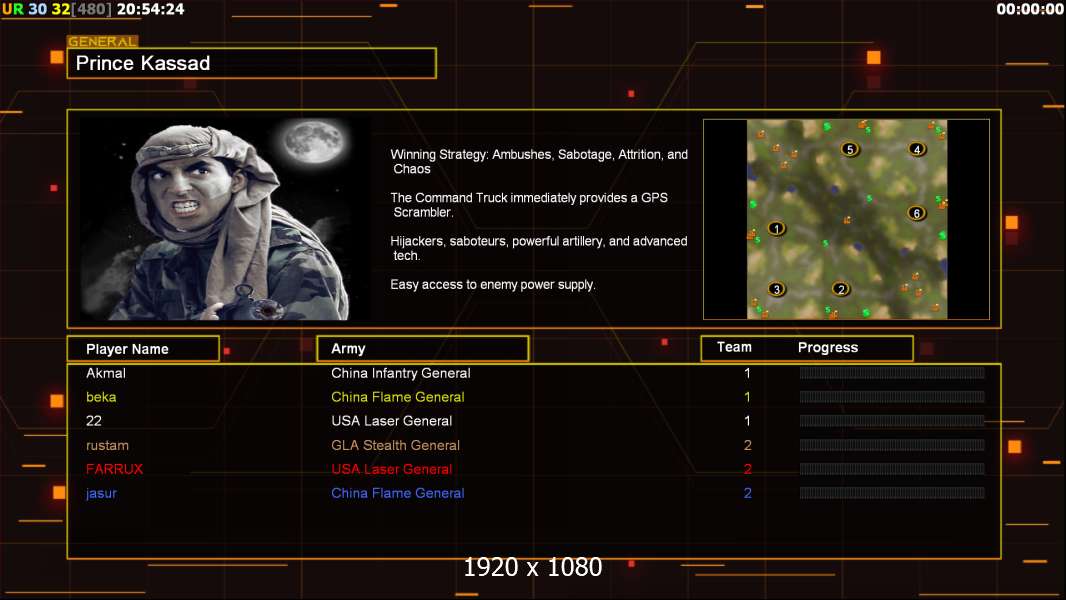Click beka's China Flame General army
This screenshot has width=1066, height=600.
tap(398, 397)
